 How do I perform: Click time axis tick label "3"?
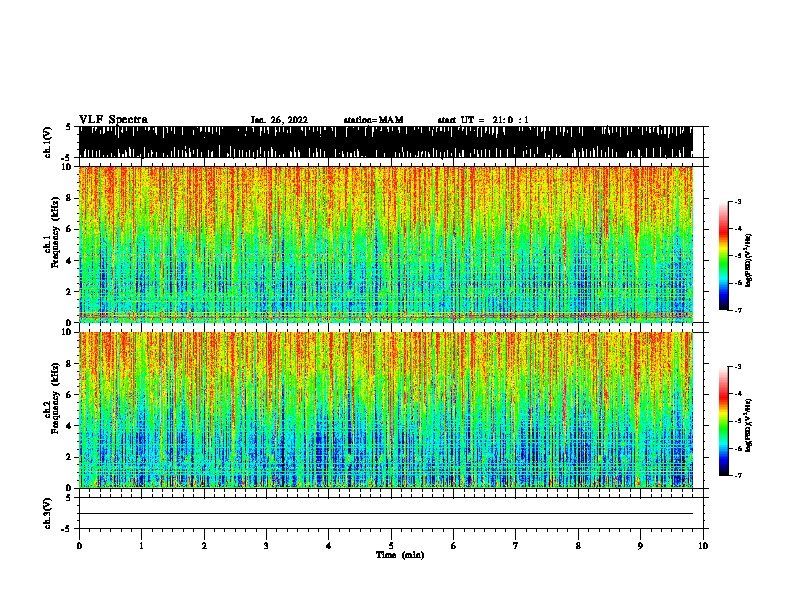tap(266, 546)
